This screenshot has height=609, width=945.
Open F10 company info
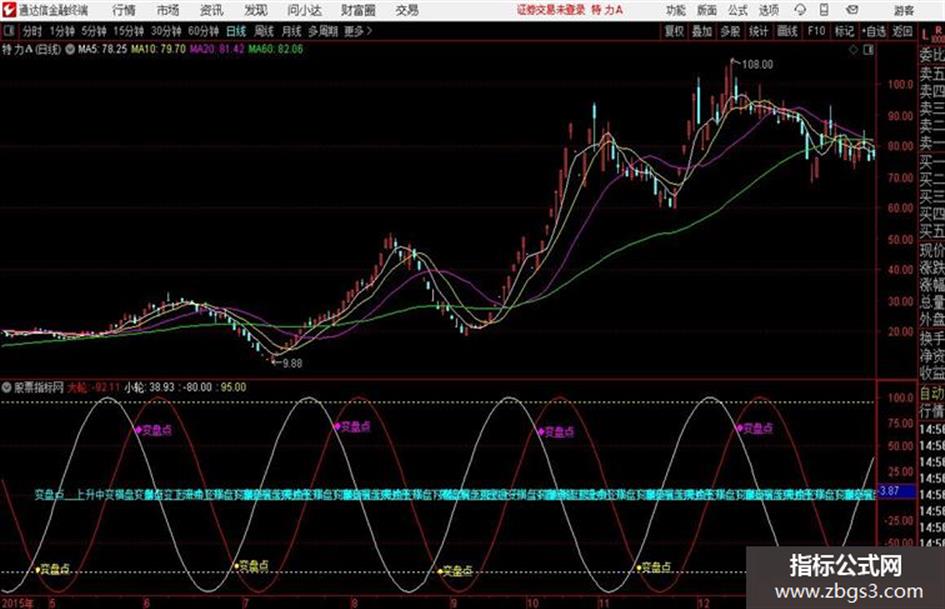click(816, 31)
